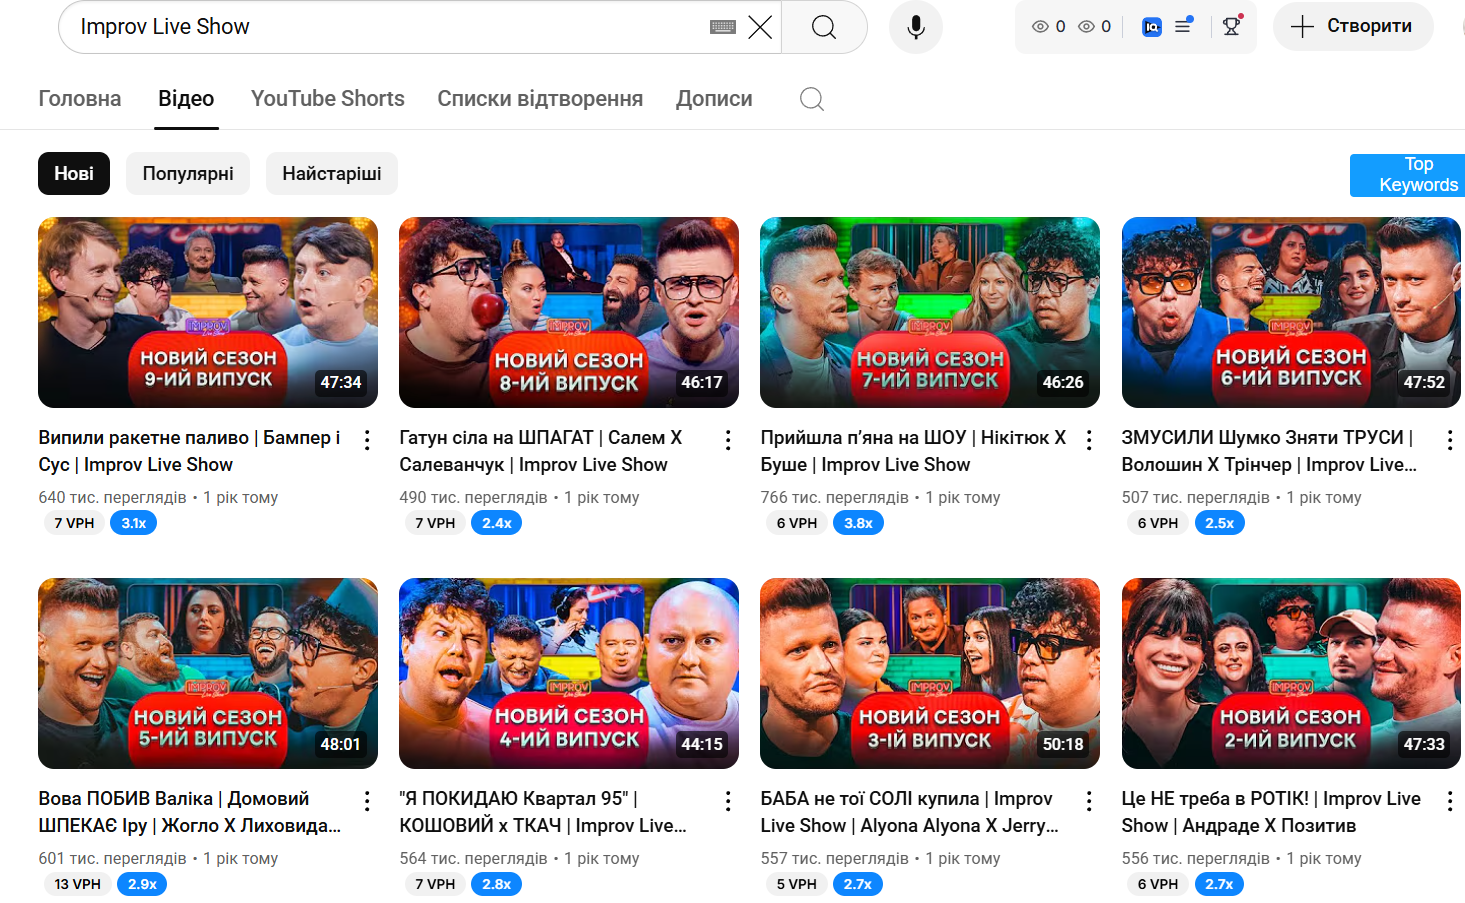Open video title Гатун сіла на ШПАГАТ
Screen dimensions: 1465x903
(x=541, y=451)
